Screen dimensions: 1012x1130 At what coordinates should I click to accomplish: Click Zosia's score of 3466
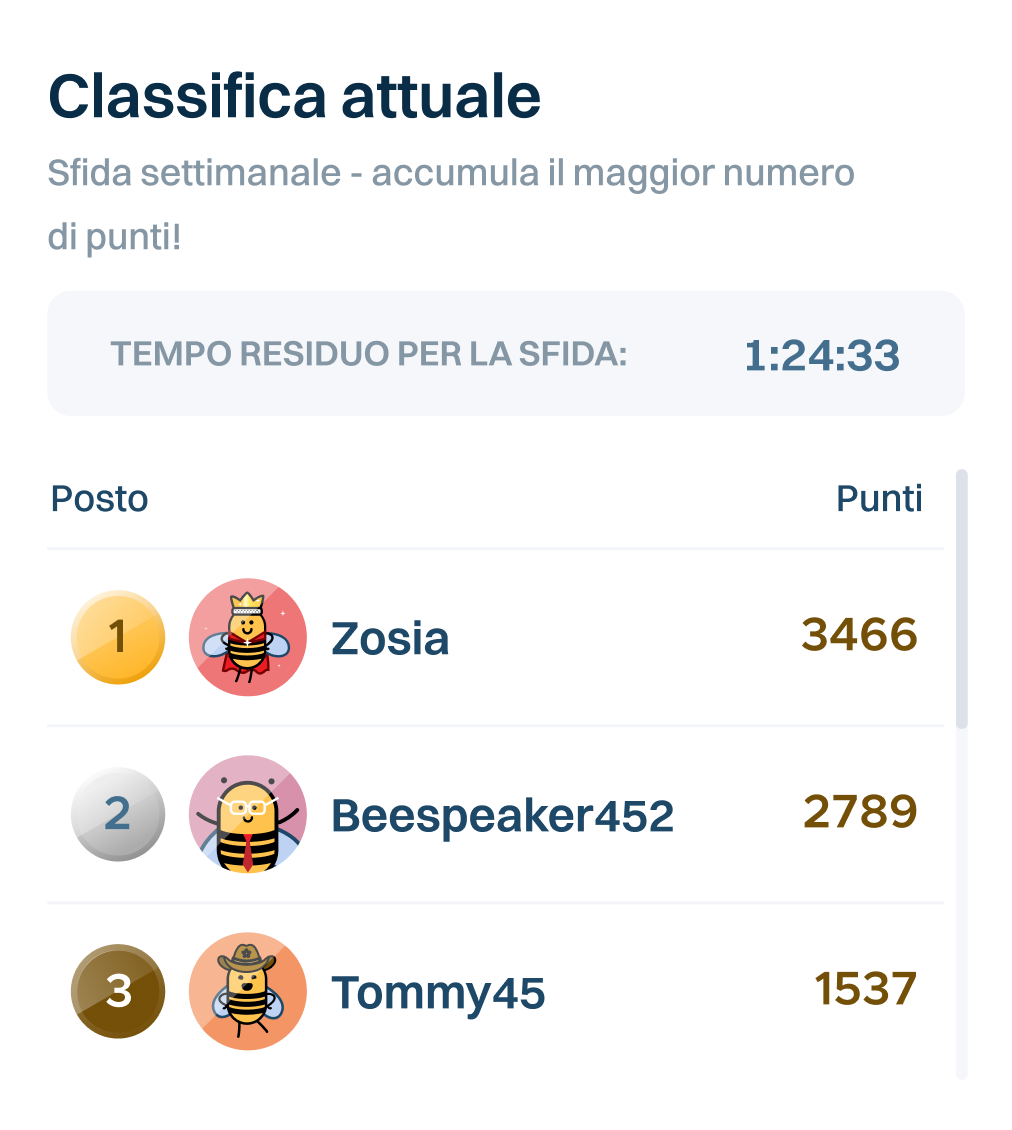859,636
